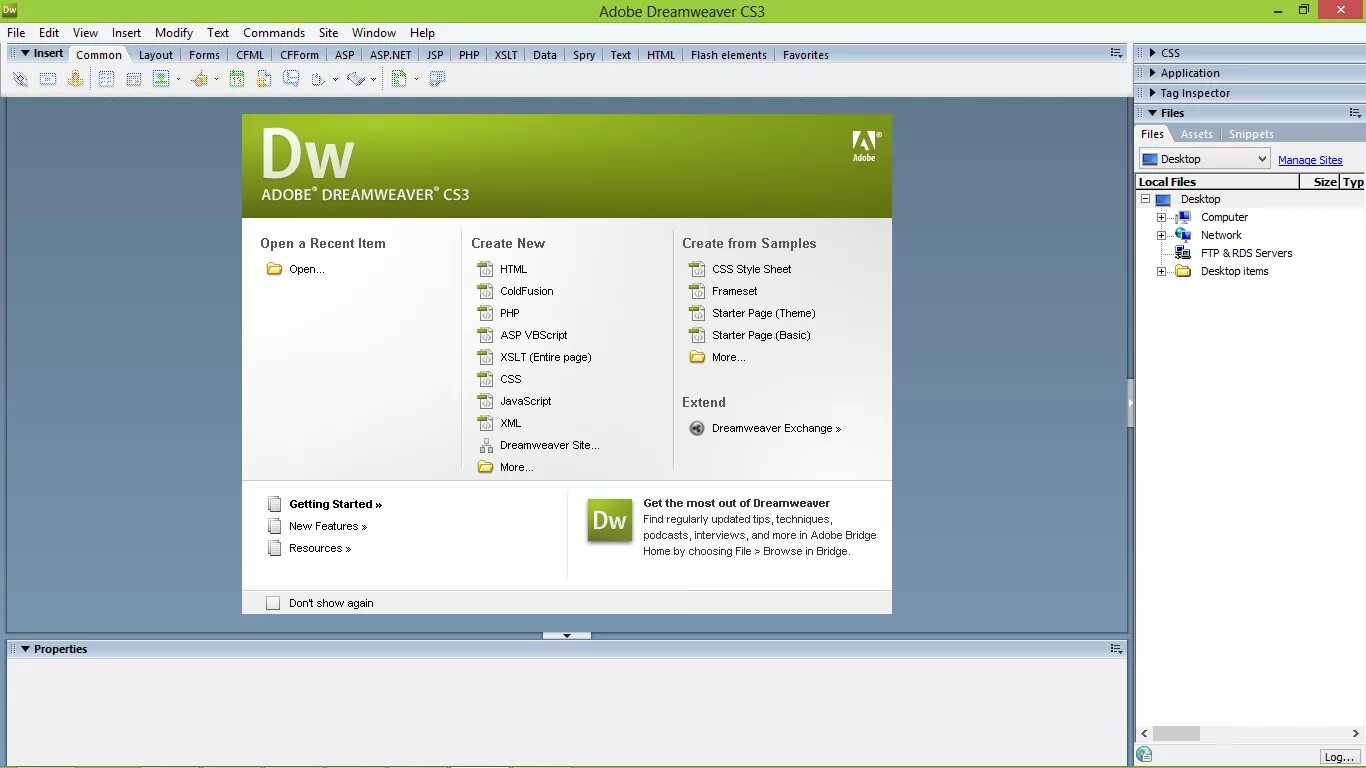Click the Head elements icon

(319, 79)
